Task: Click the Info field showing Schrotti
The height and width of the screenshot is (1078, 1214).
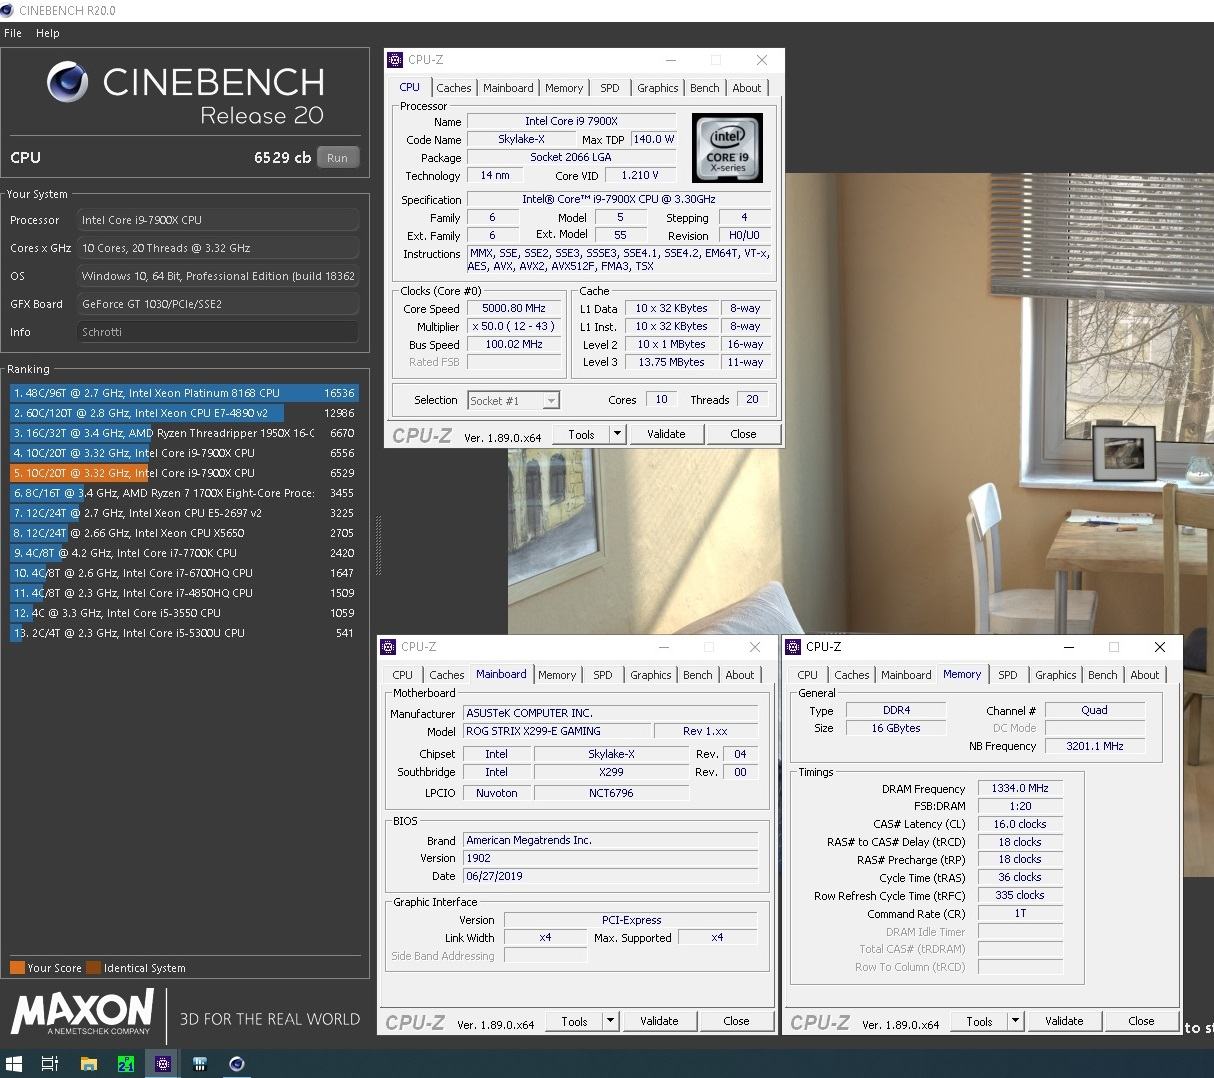Action: [x=218, y=332]
